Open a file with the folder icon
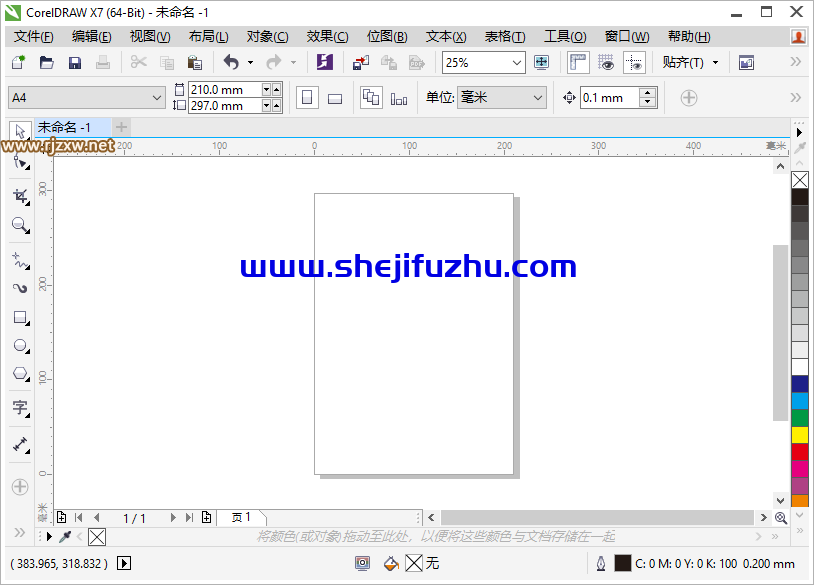The height and width of the screenshot is (585, 814). [47, 63]
